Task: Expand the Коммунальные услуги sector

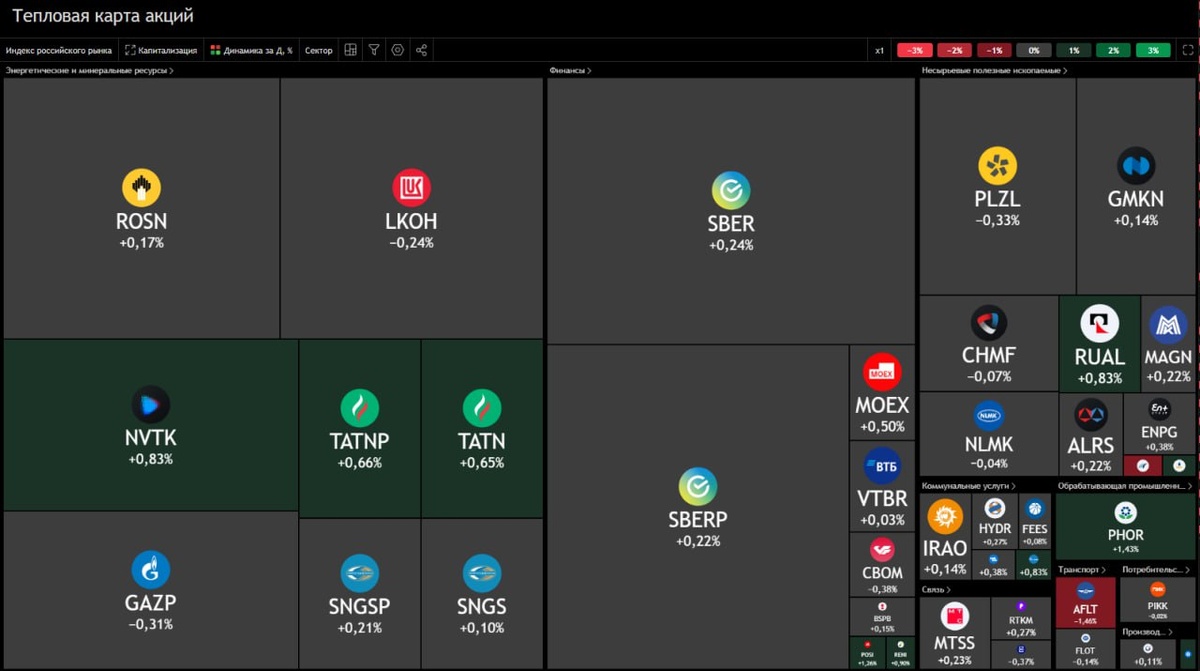Action: pos(969,486)
